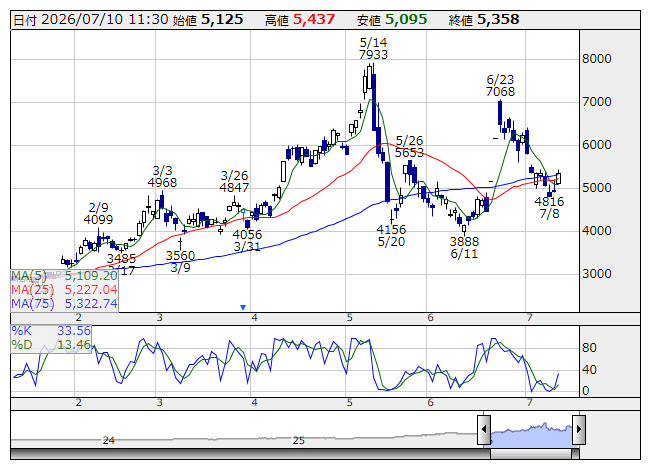Click the 5/14 7933 peak label
The width and height of the screenshot is (653, 470).
373,48
